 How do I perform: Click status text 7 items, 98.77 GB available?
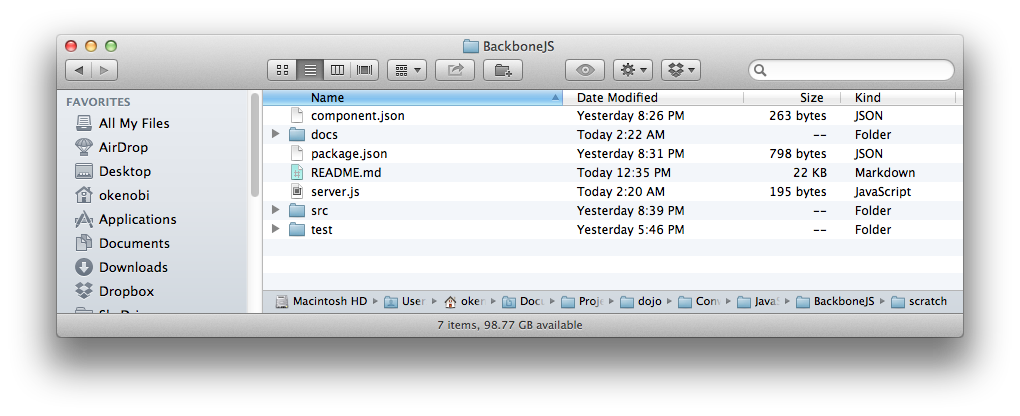click(510, 325)
